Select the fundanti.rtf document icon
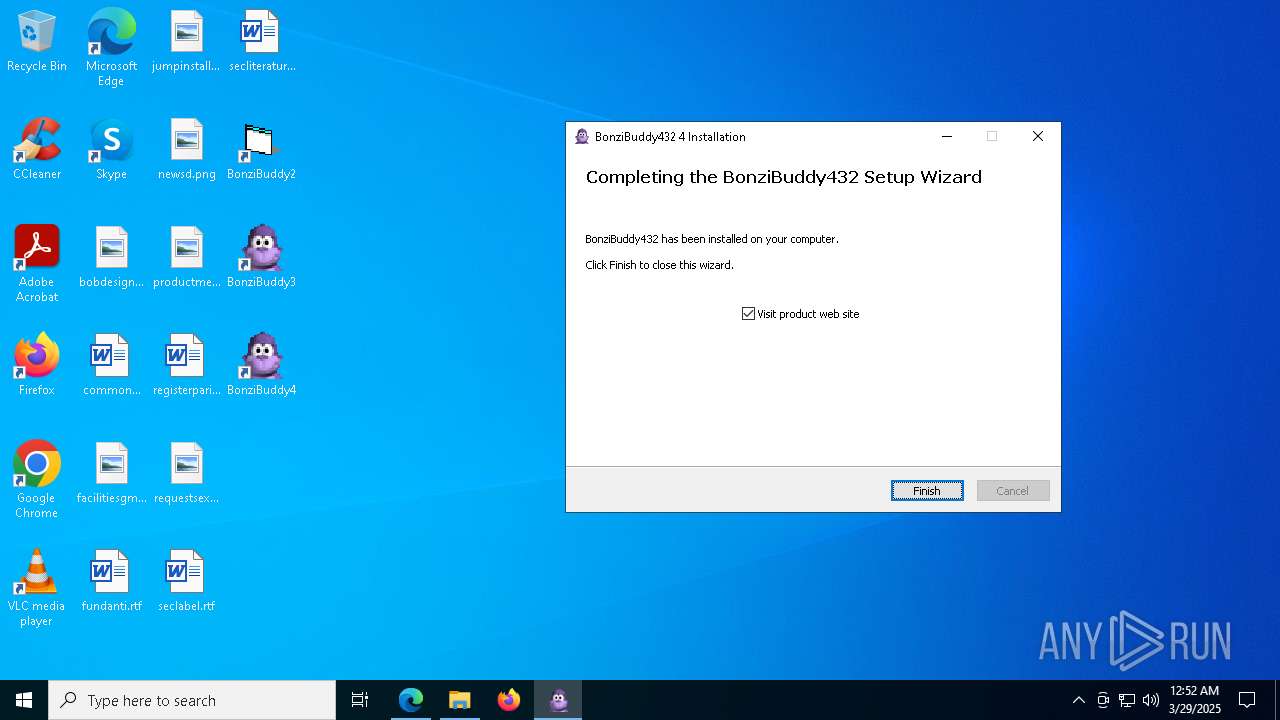This screenshot has width=1280, height=720. coord(111,582)
